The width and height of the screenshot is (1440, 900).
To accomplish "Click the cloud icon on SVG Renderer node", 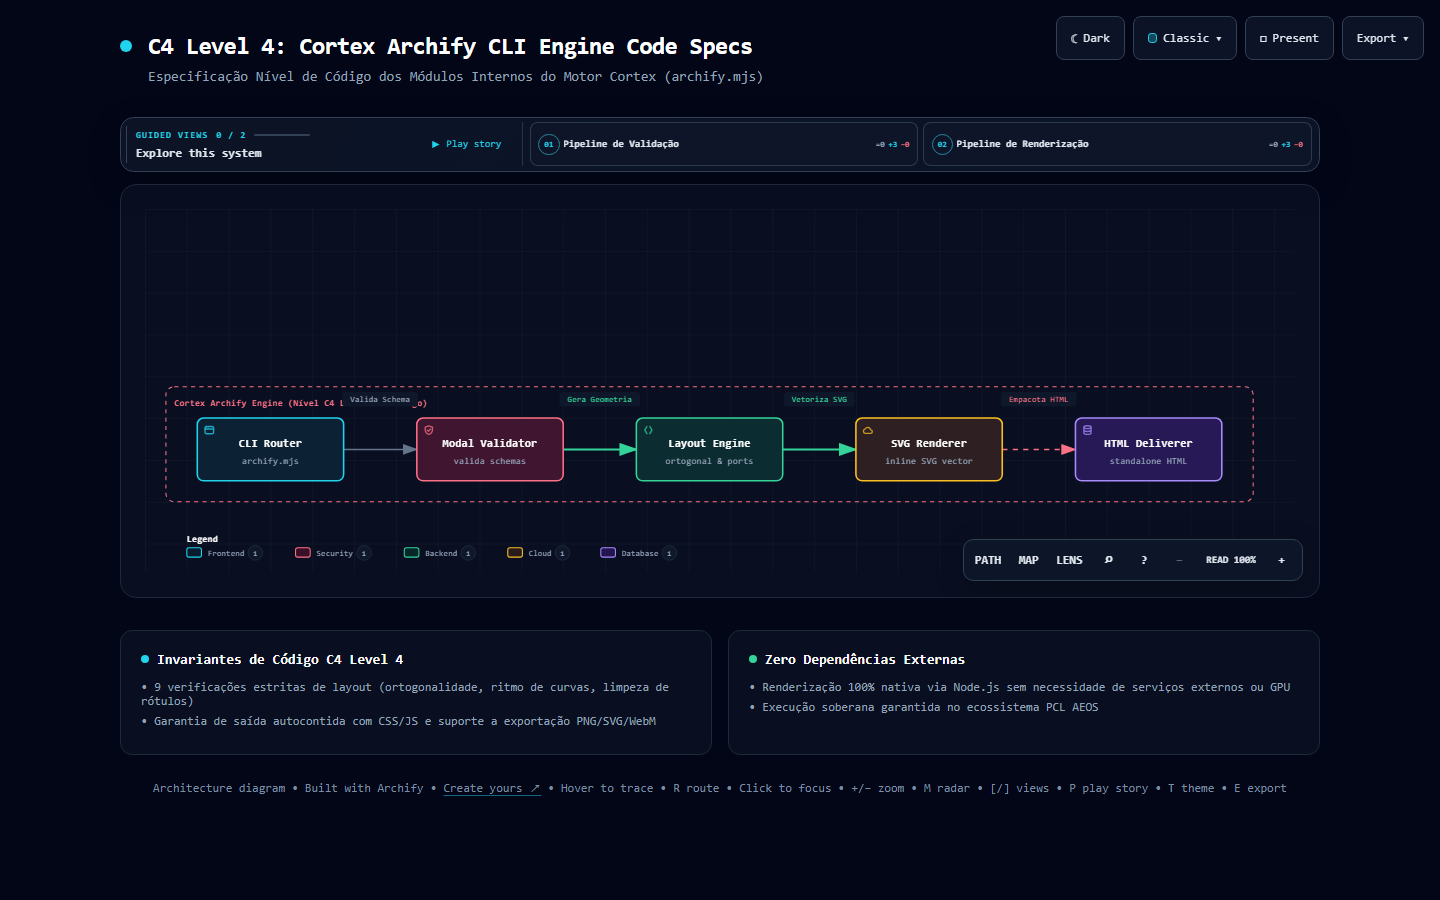I will [x=868, y=430].
